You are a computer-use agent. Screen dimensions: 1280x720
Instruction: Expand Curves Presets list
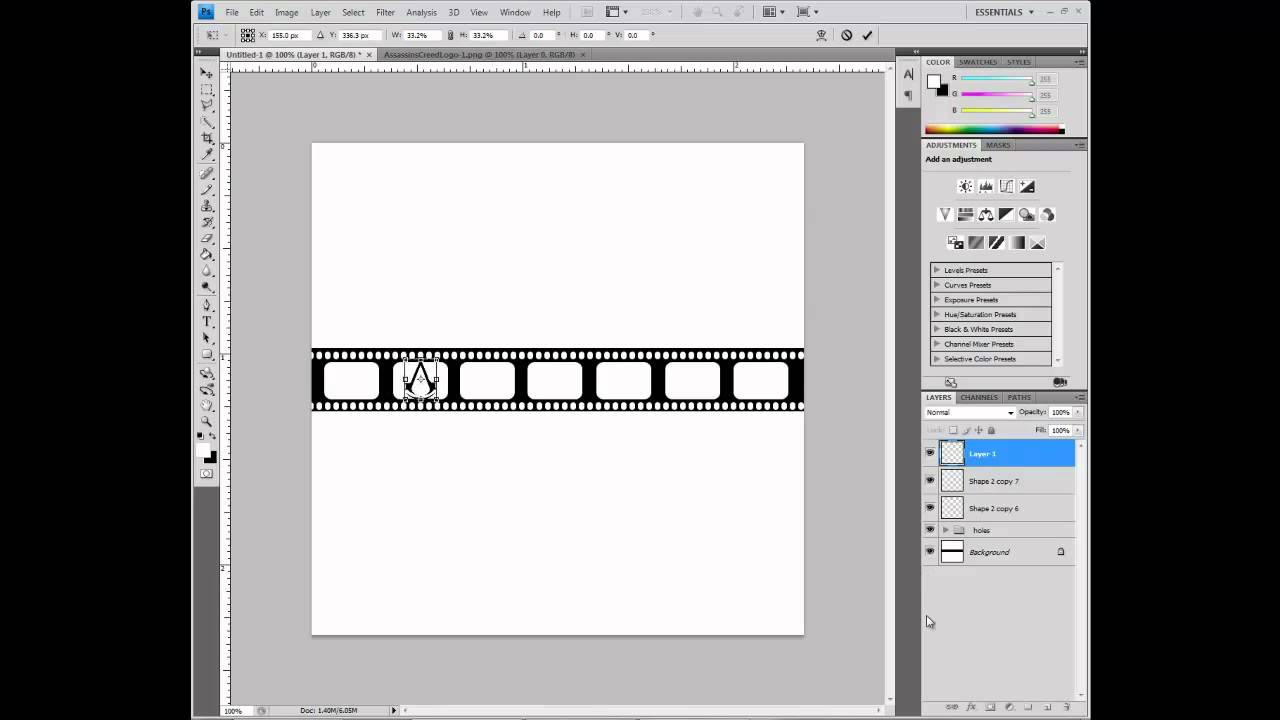pyautogui.click(x=937, y=285)
